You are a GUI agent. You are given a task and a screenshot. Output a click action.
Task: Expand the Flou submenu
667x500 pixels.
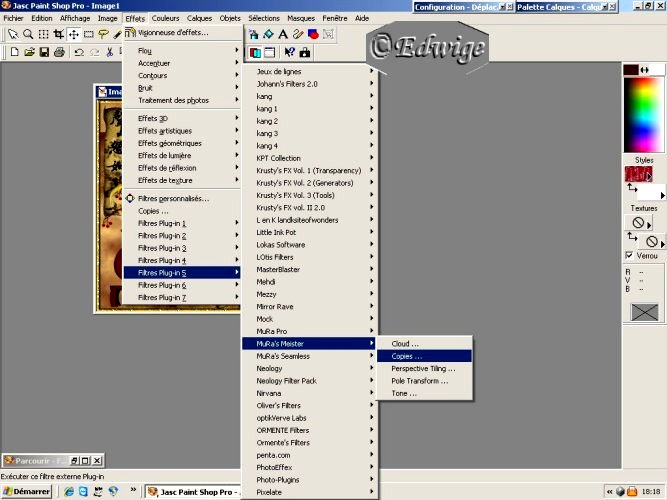pyautogui.click(x=182, y=51)
